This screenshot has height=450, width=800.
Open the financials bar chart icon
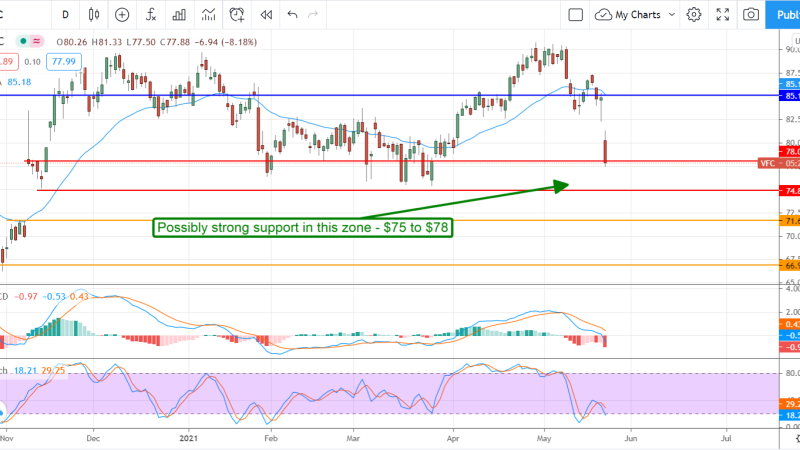coord(181,15)
